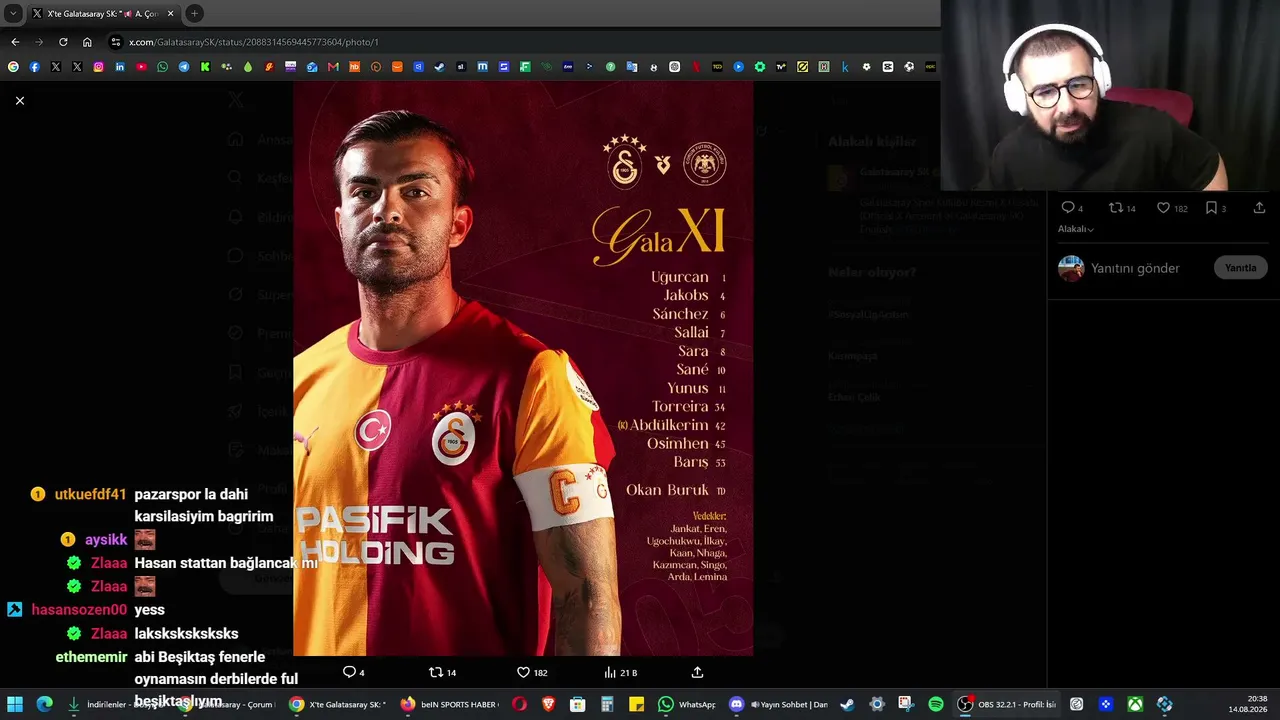This screenshot has width=1280, height=720.
Task: Switch to the beIN SPORTS HABER Firefox window
Action: tap(449, 704)
